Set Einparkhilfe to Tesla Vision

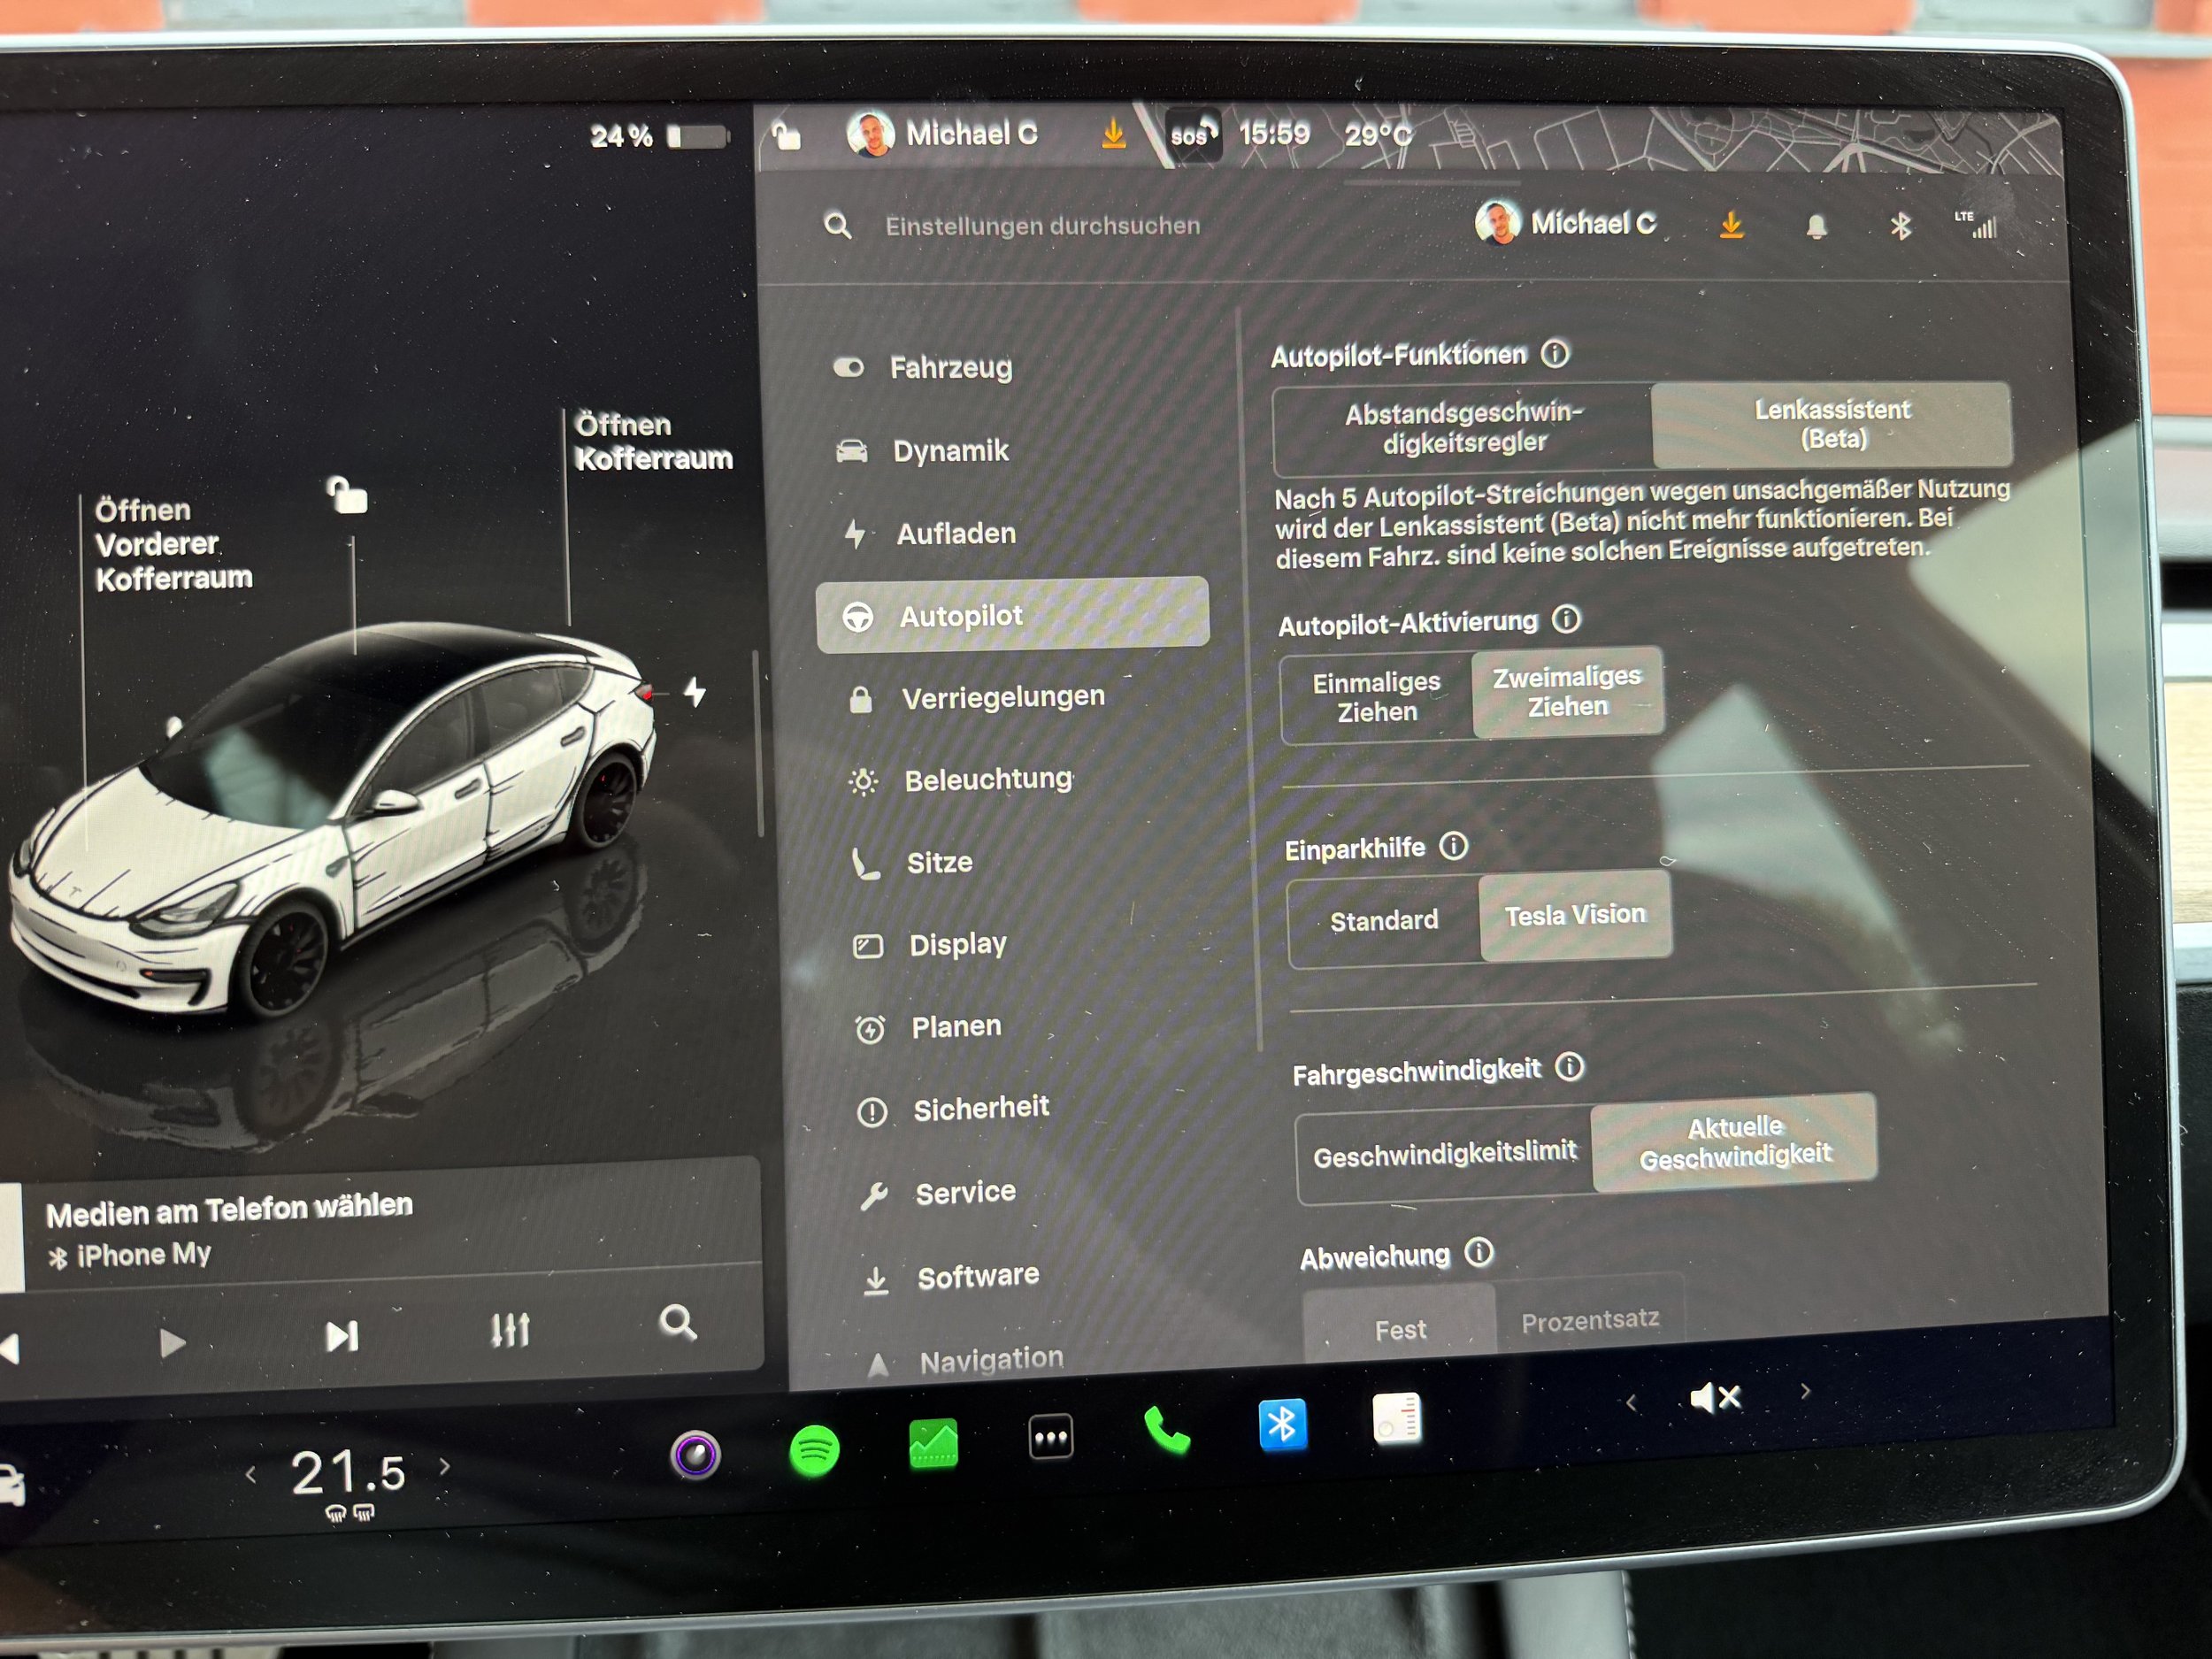pos(1575,915)
